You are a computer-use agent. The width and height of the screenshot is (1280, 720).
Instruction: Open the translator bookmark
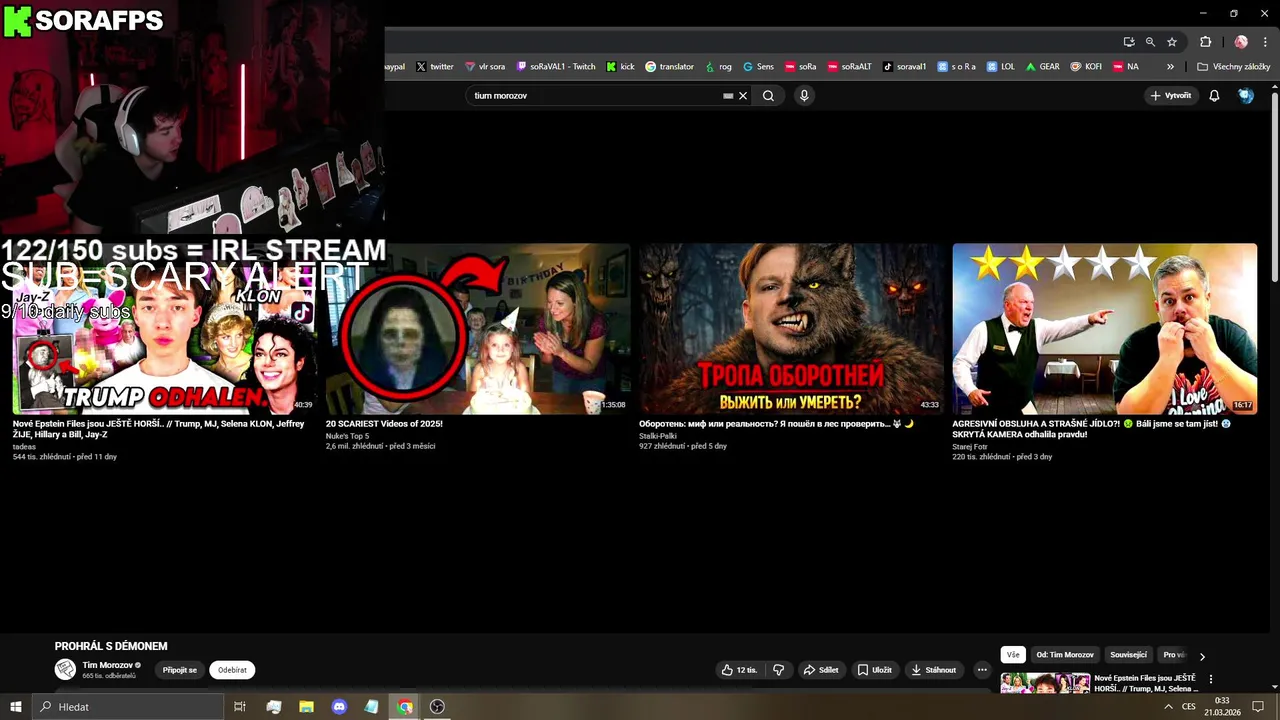[x=669, y=67]
